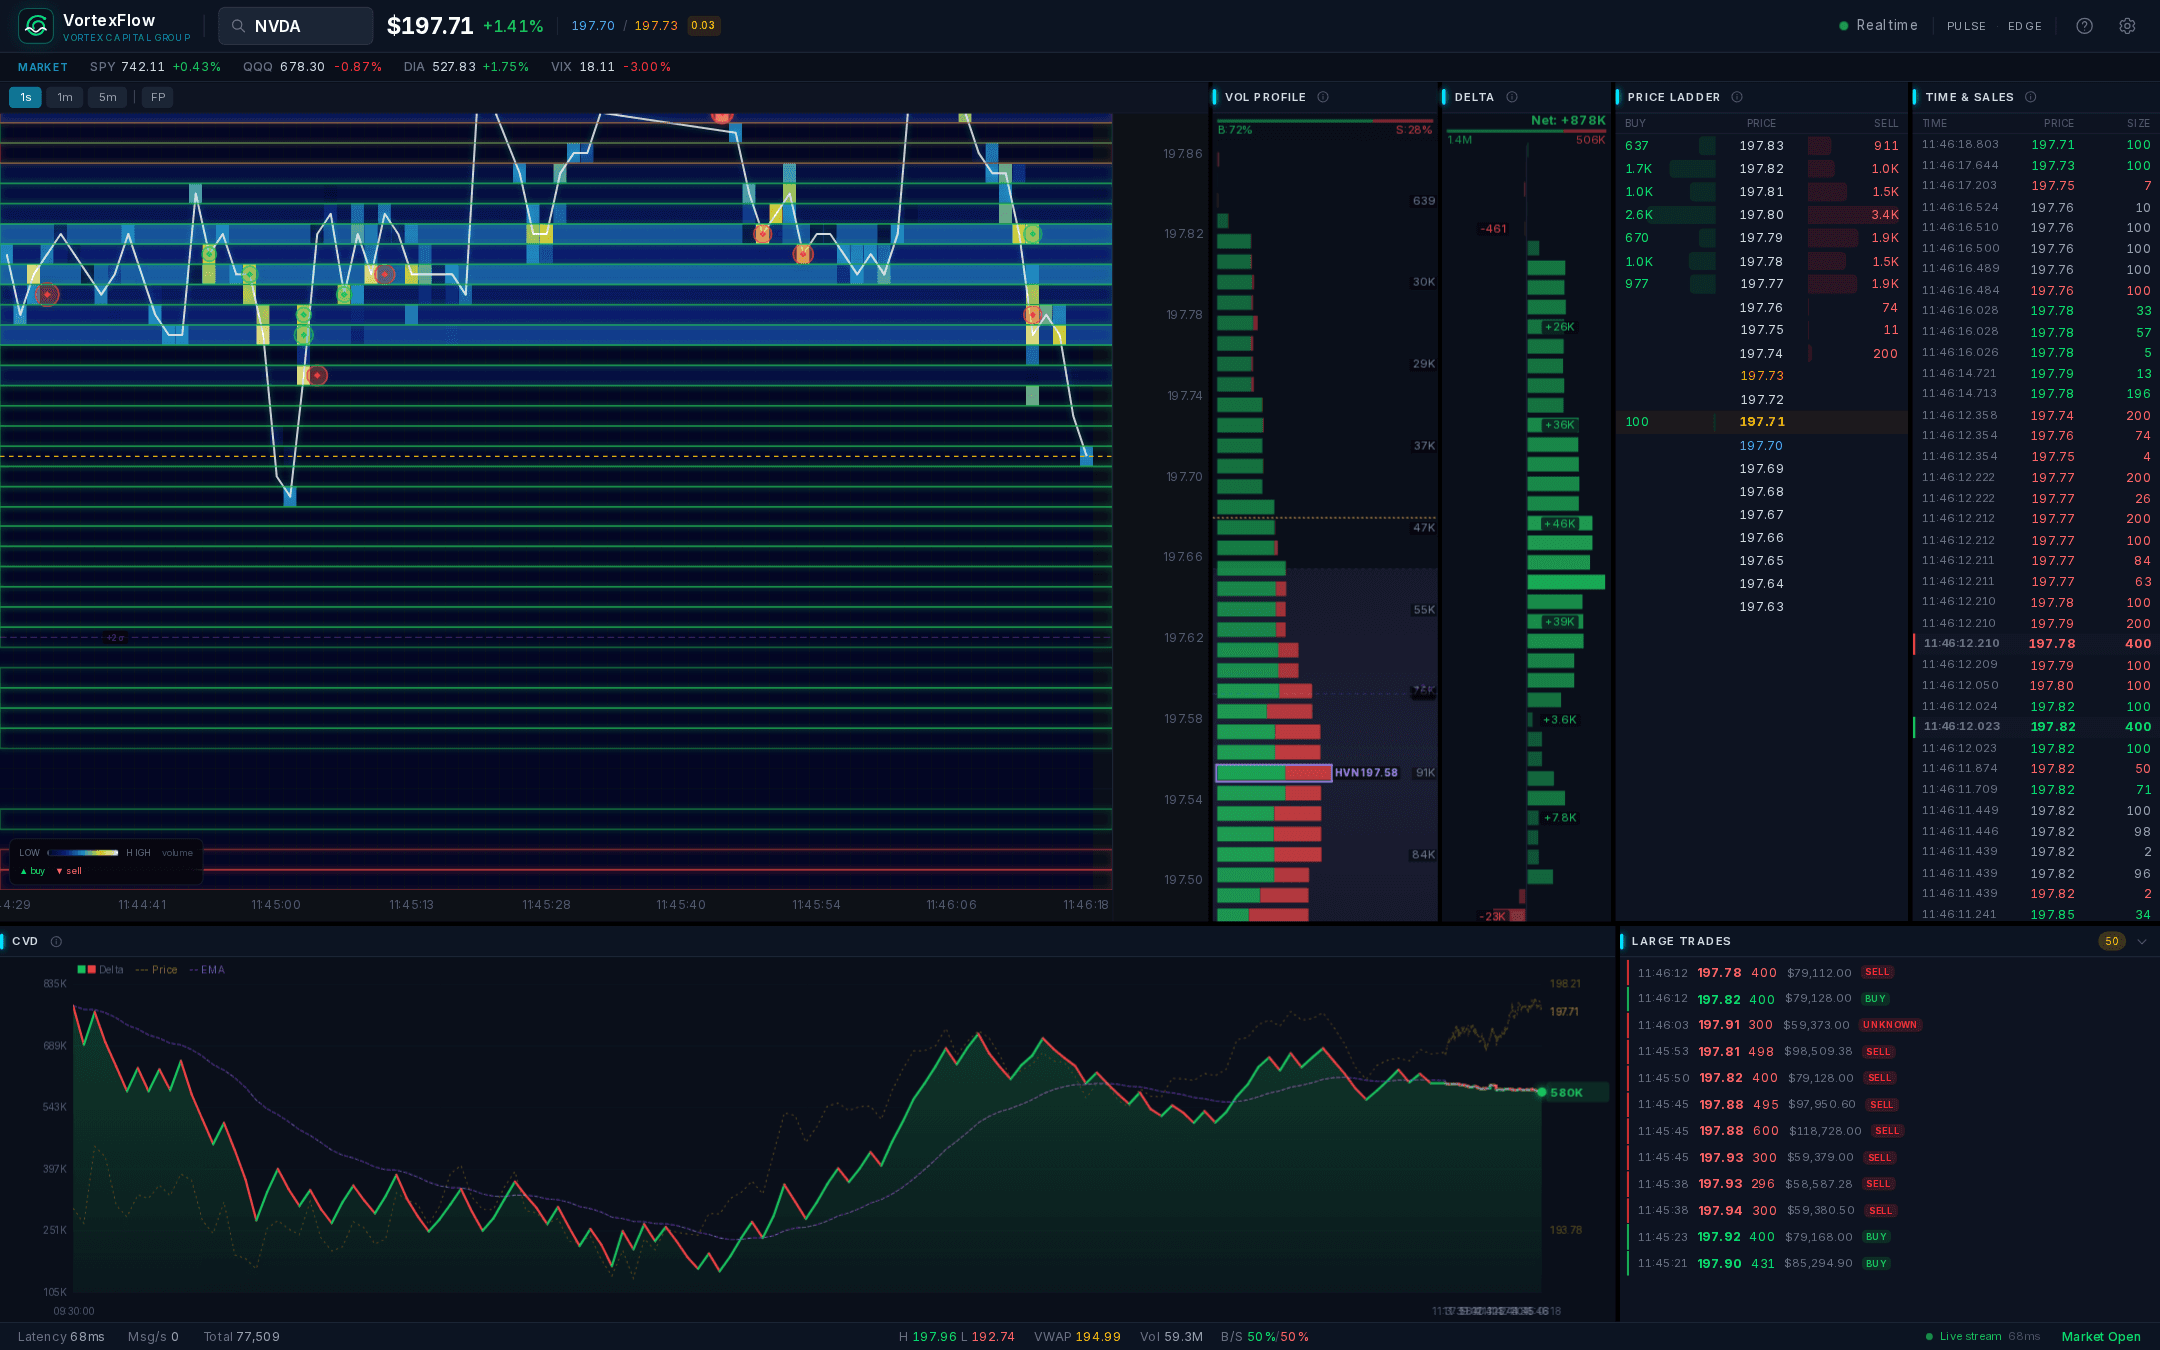Select price ladder row 197.63
The image size is (2160, 1350).
point(1762,607)
